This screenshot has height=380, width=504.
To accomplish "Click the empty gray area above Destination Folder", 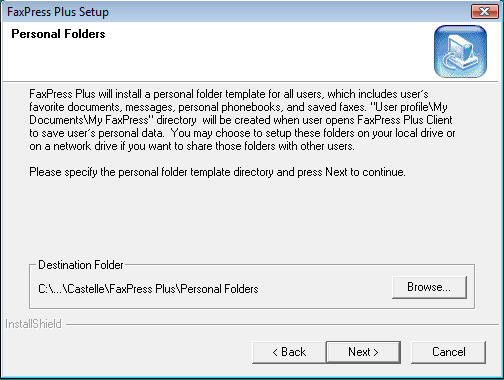I will tap(252, 220).
